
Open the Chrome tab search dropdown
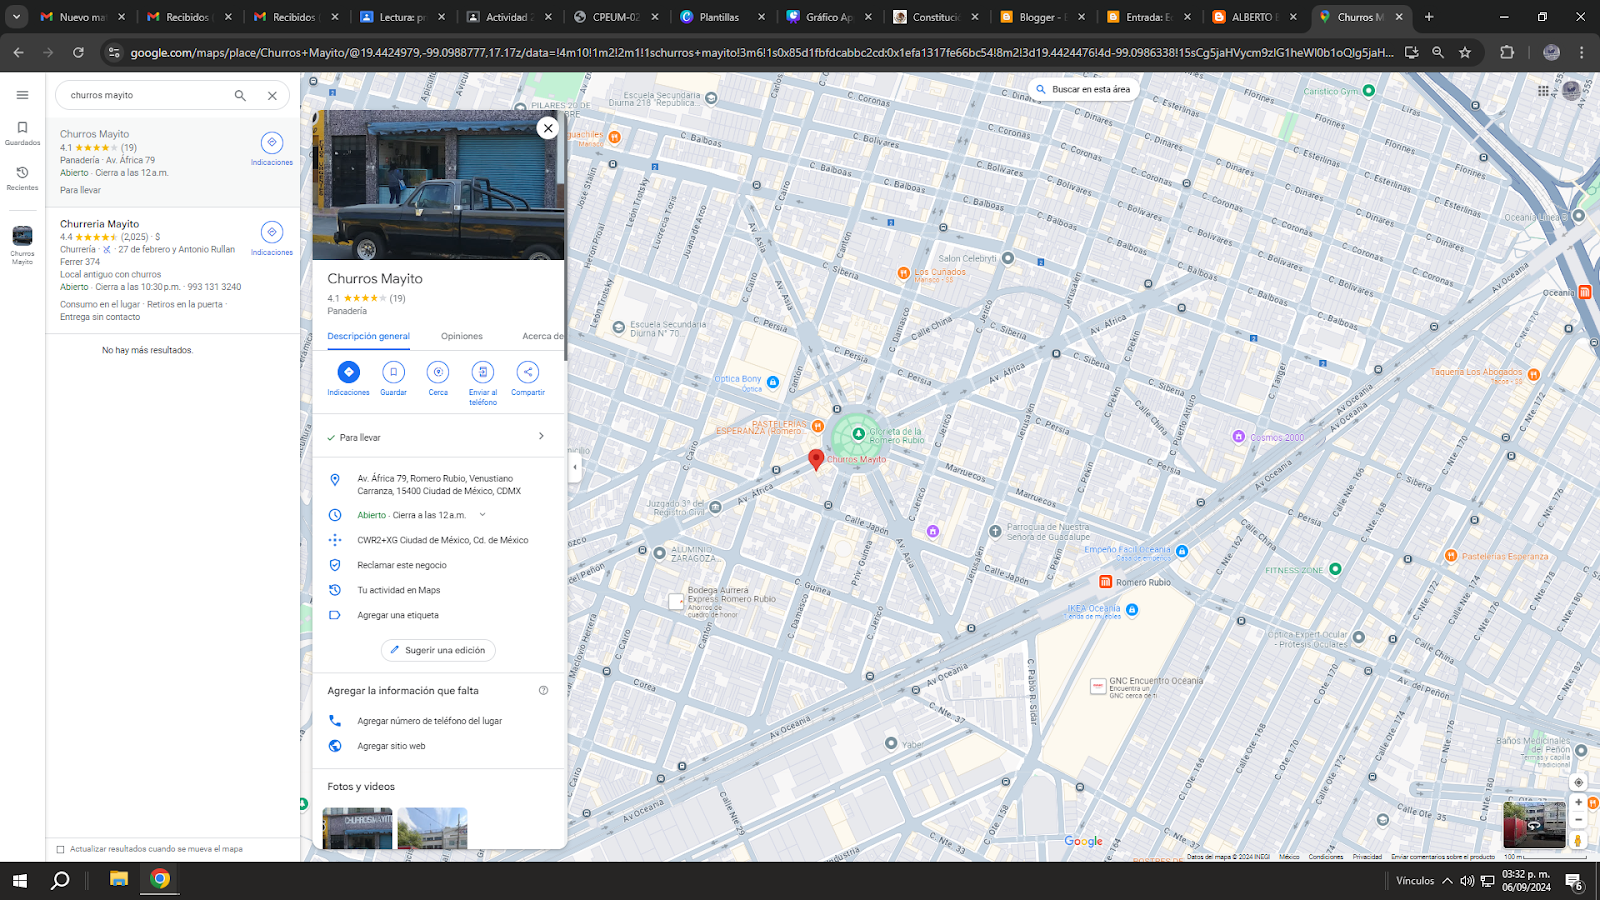coord(16,17)
